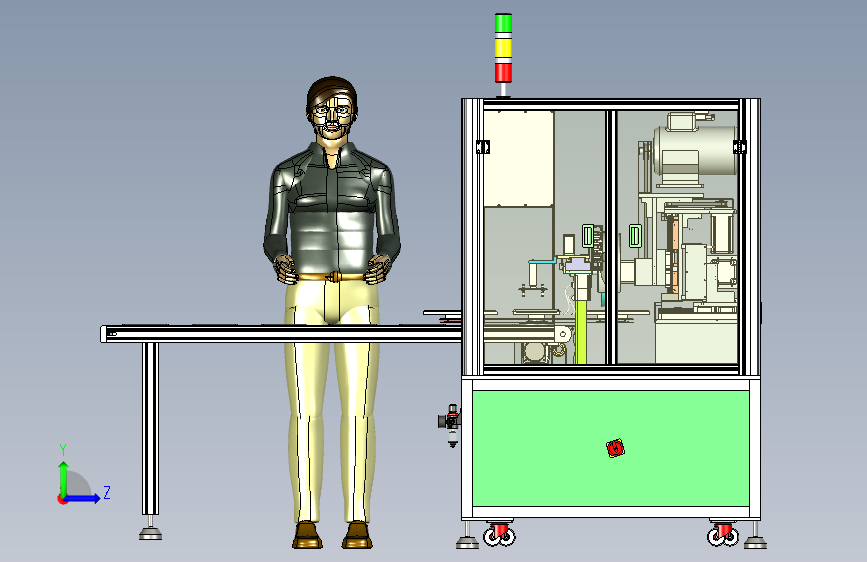Select the red lamp of the signal tower
This screenshot has width=867, height=562.
click(503, 72)
